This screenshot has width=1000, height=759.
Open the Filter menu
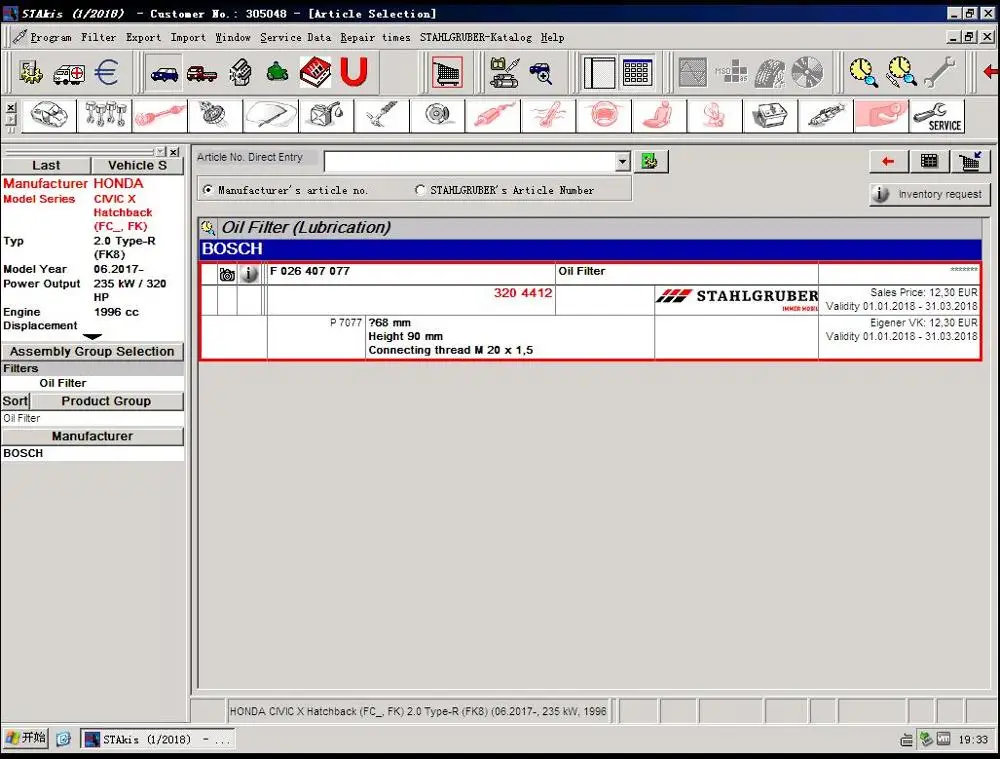click(98, 38)
